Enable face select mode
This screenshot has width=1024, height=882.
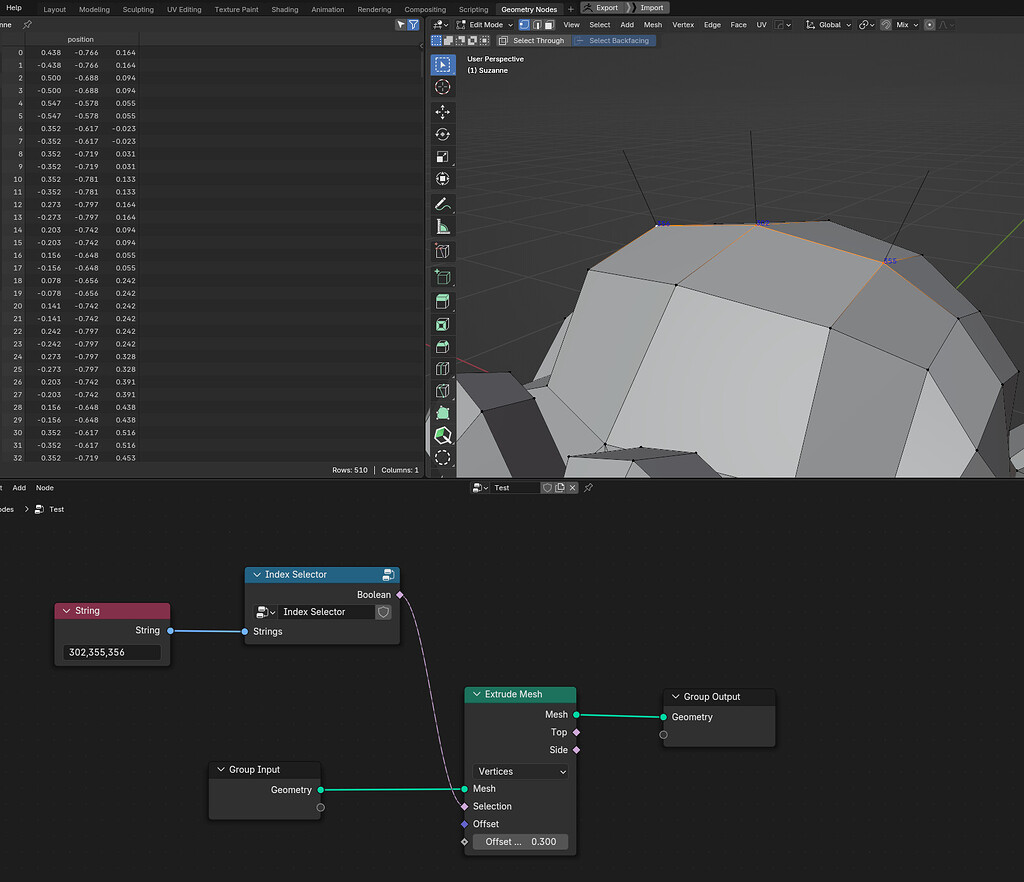[x=549, y=25]
